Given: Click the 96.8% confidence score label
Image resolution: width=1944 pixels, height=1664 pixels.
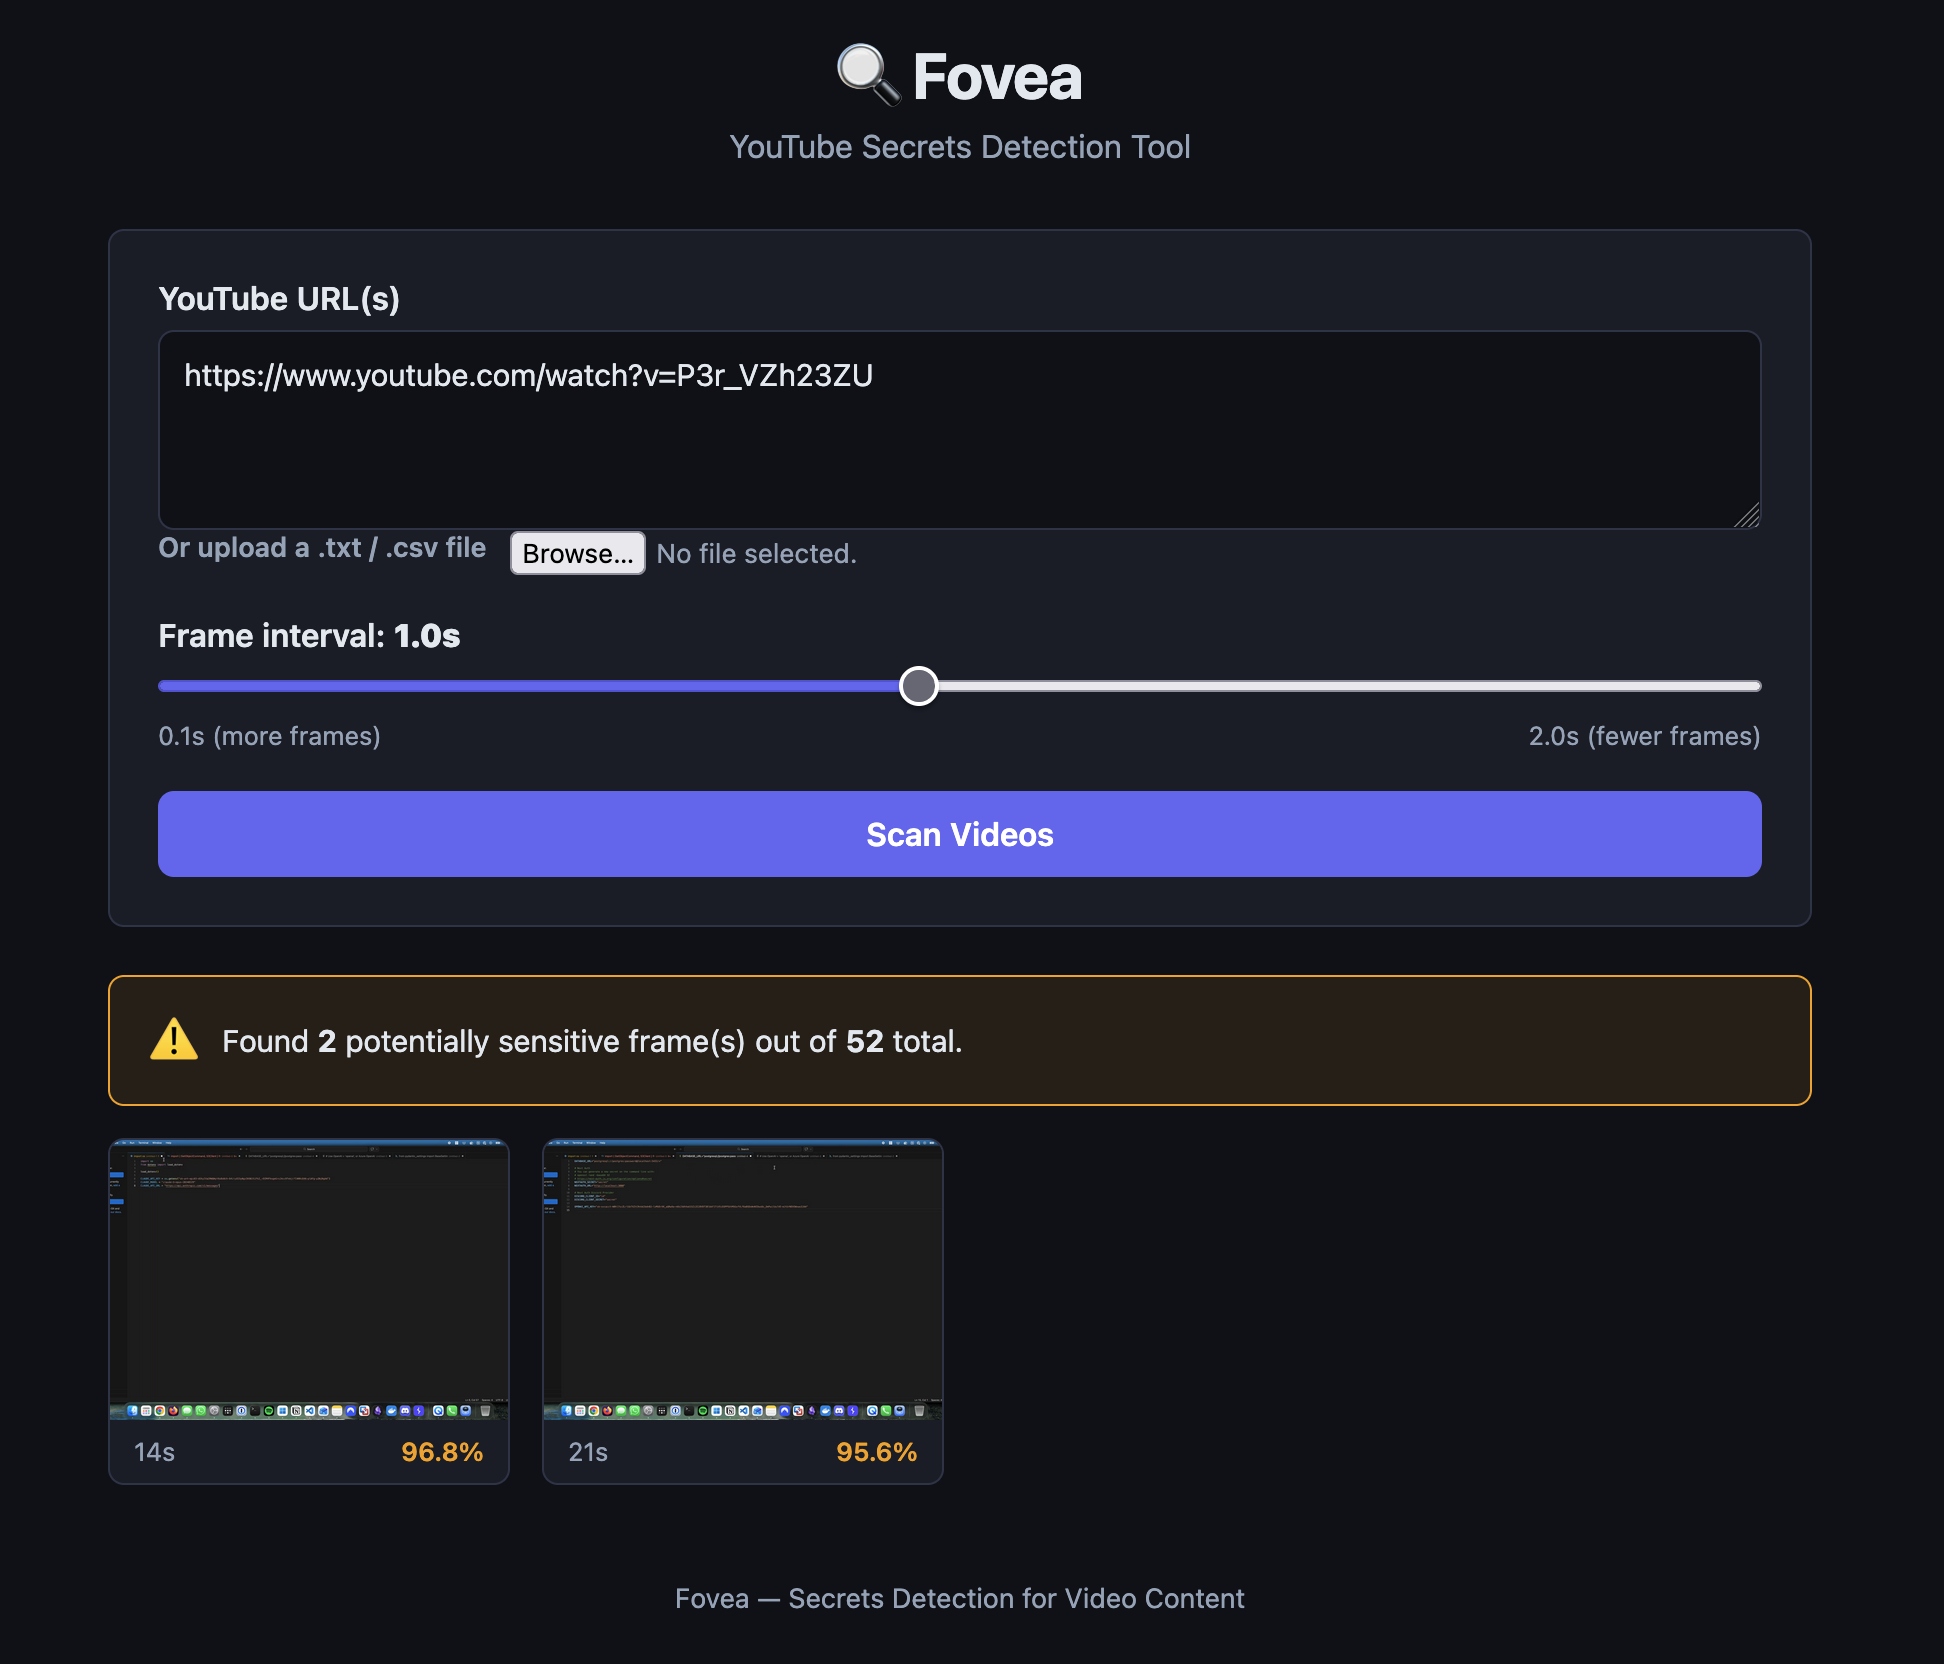Looking at the screenshot, I should (442, 1452).
